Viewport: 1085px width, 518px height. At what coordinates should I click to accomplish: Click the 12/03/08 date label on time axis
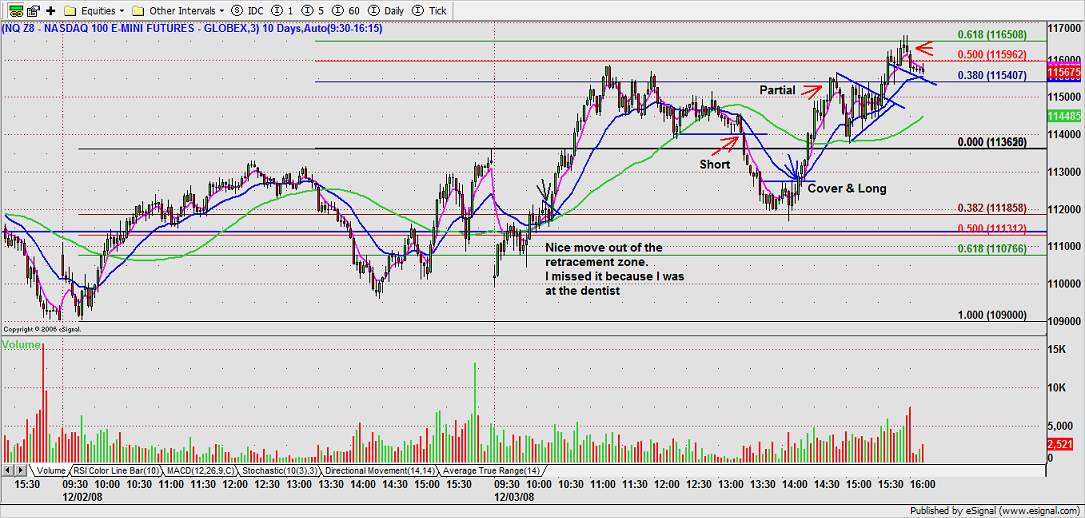pyautogui.click(x=513, y=497)
